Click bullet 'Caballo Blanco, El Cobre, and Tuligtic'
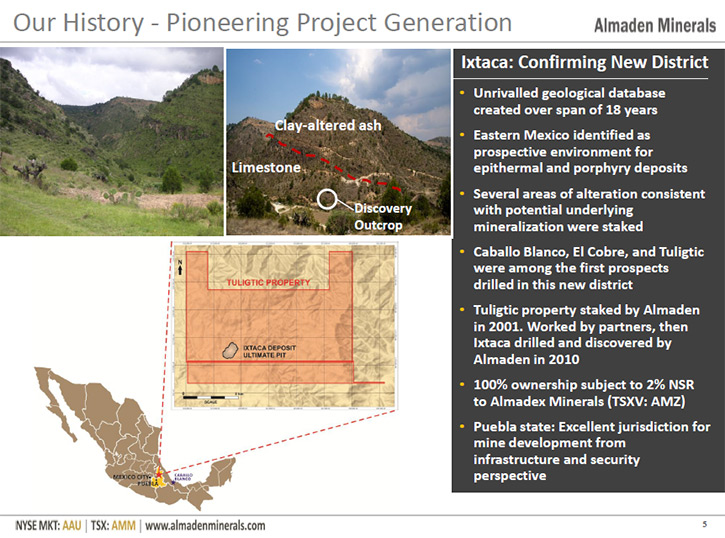Screen dimensions: 725x538 tap(588, 268)
